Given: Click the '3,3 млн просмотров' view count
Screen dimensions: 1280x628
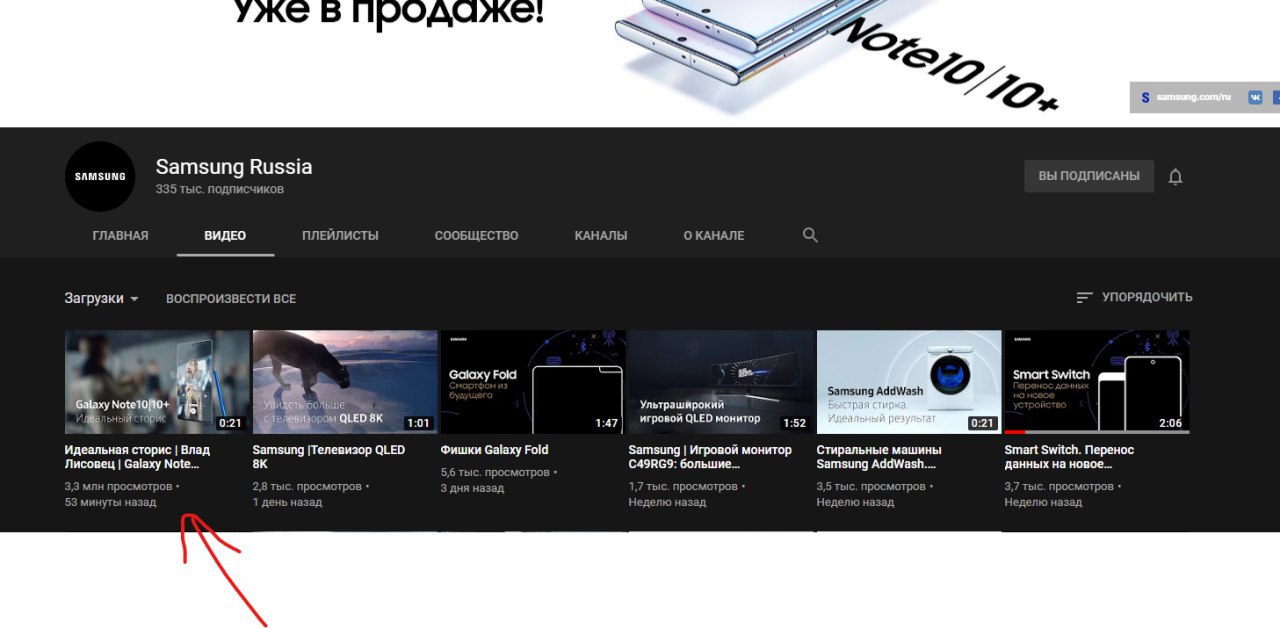Looking at the screenshot, I should [118, 486].
